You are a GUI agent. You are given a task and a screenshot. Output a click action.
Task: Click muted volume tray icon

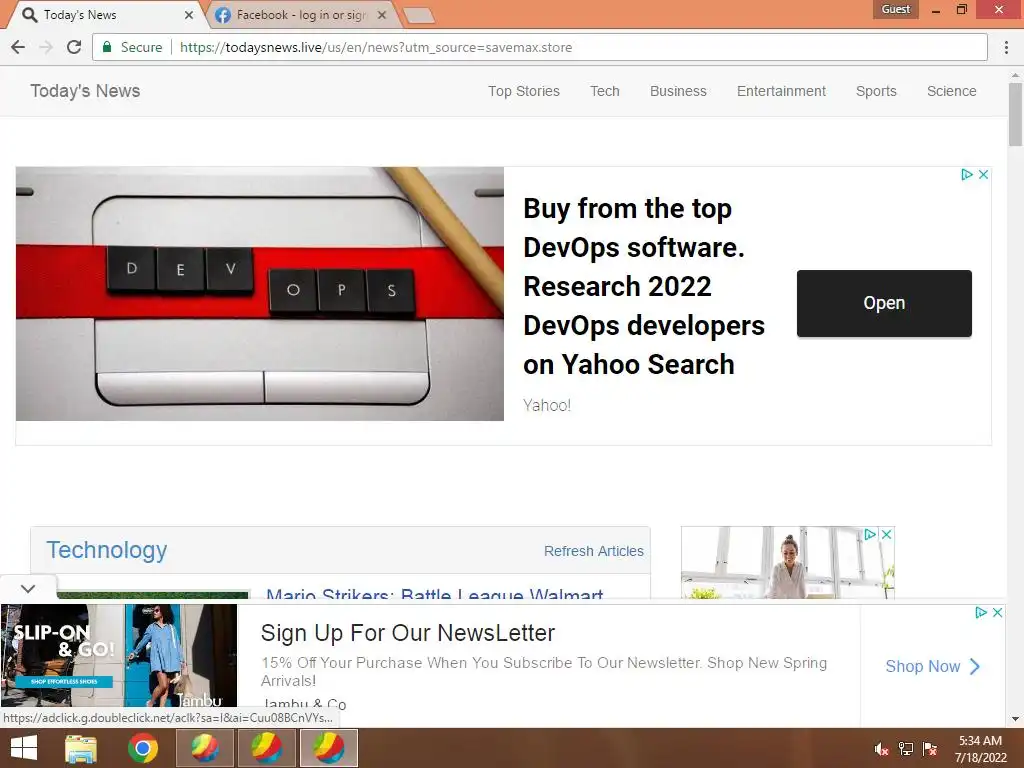[x=882, y=749]
